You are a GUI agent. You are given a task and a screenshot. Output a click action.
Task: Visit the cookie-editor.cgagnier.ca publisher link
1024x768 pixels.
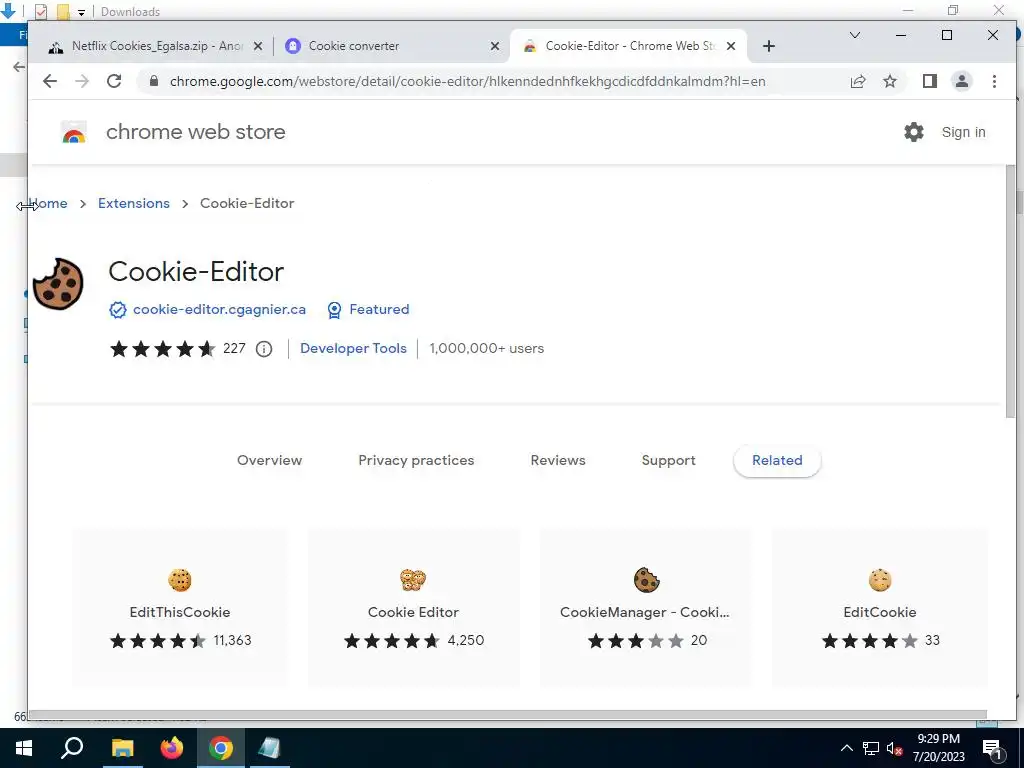(x=219, y=310)
